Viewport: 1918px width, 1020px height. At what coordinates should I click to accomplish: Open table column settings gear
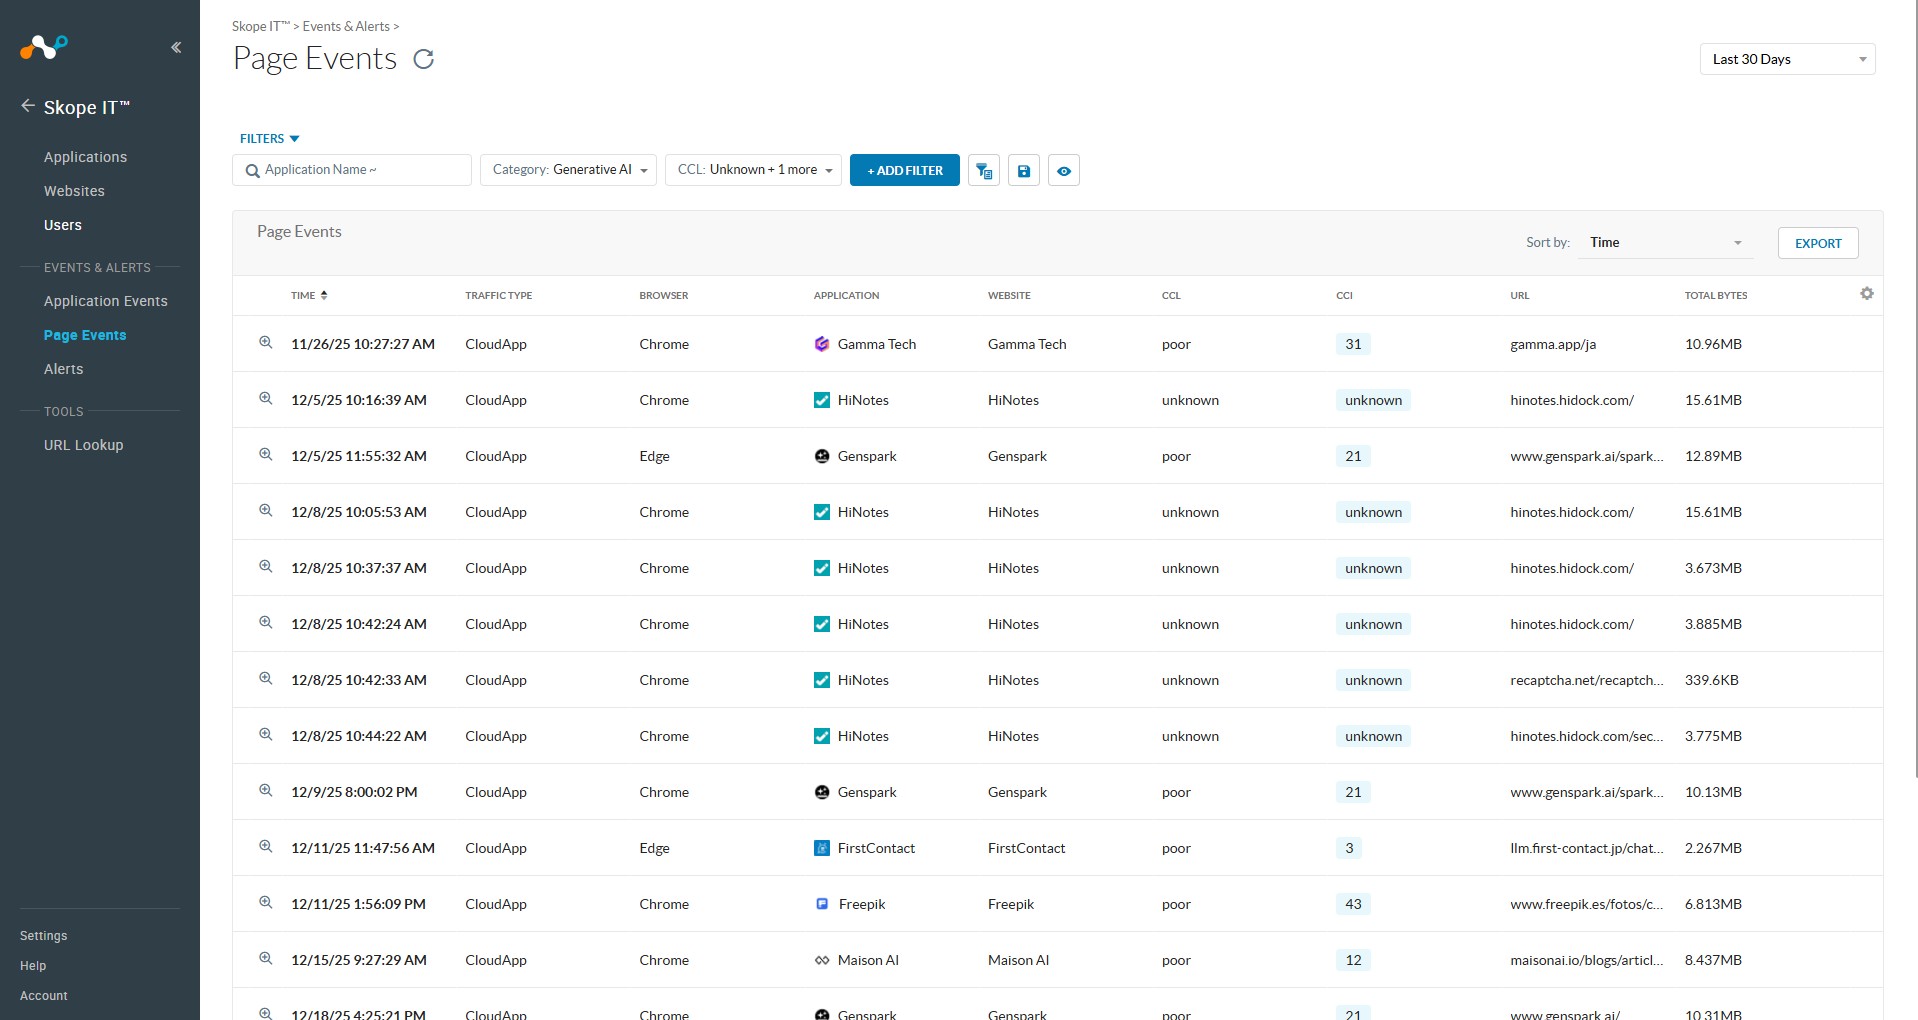tap(1866, 294)
